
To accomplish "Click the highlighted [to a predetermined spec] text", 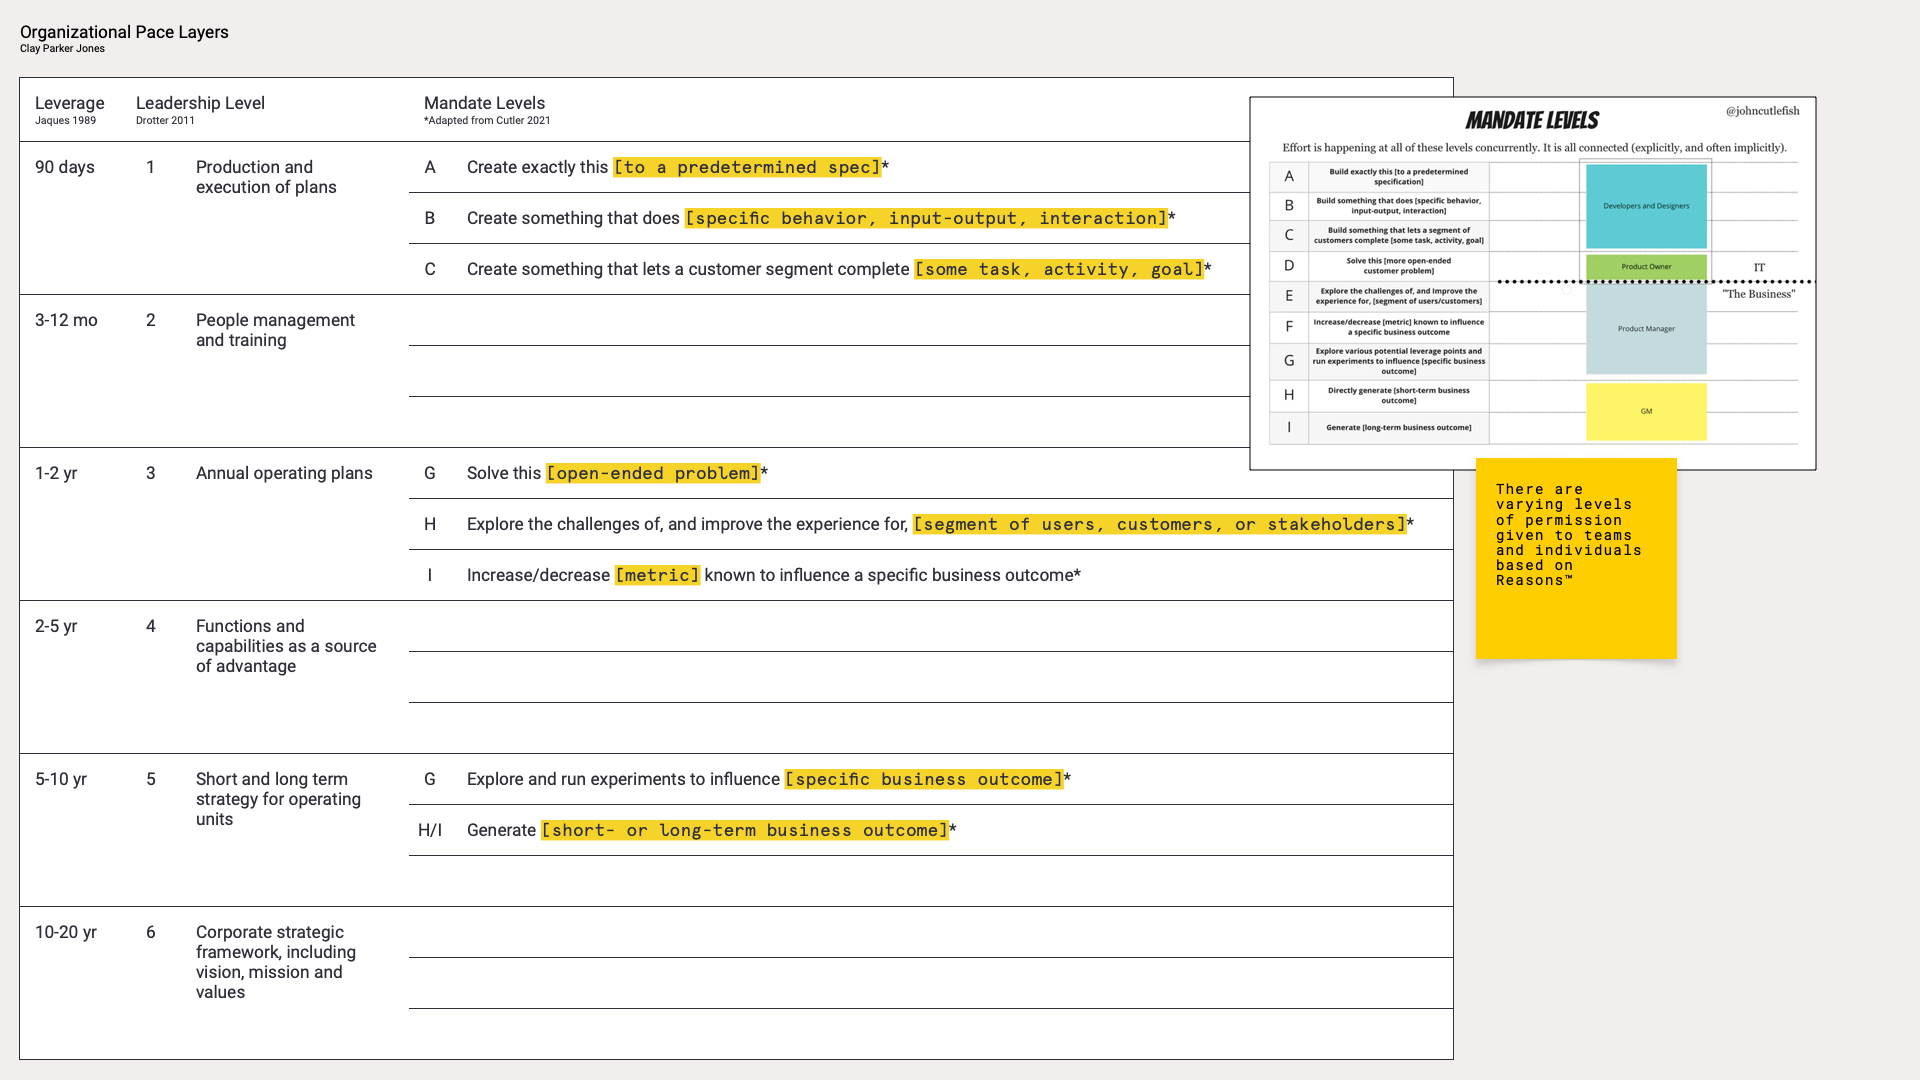I will click(x=747, y=167).
